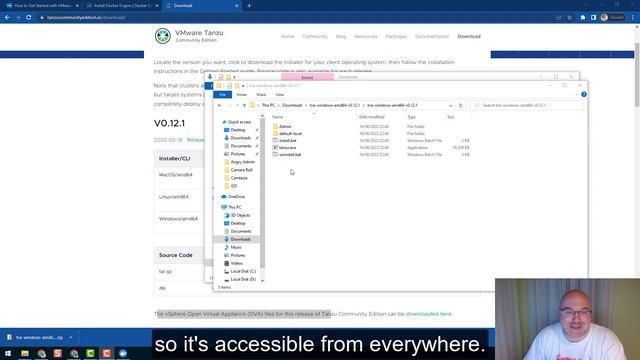The width and height of the screenshot is (640, 360).
Task: Open Windows Start menu
Action: point(8,353)
